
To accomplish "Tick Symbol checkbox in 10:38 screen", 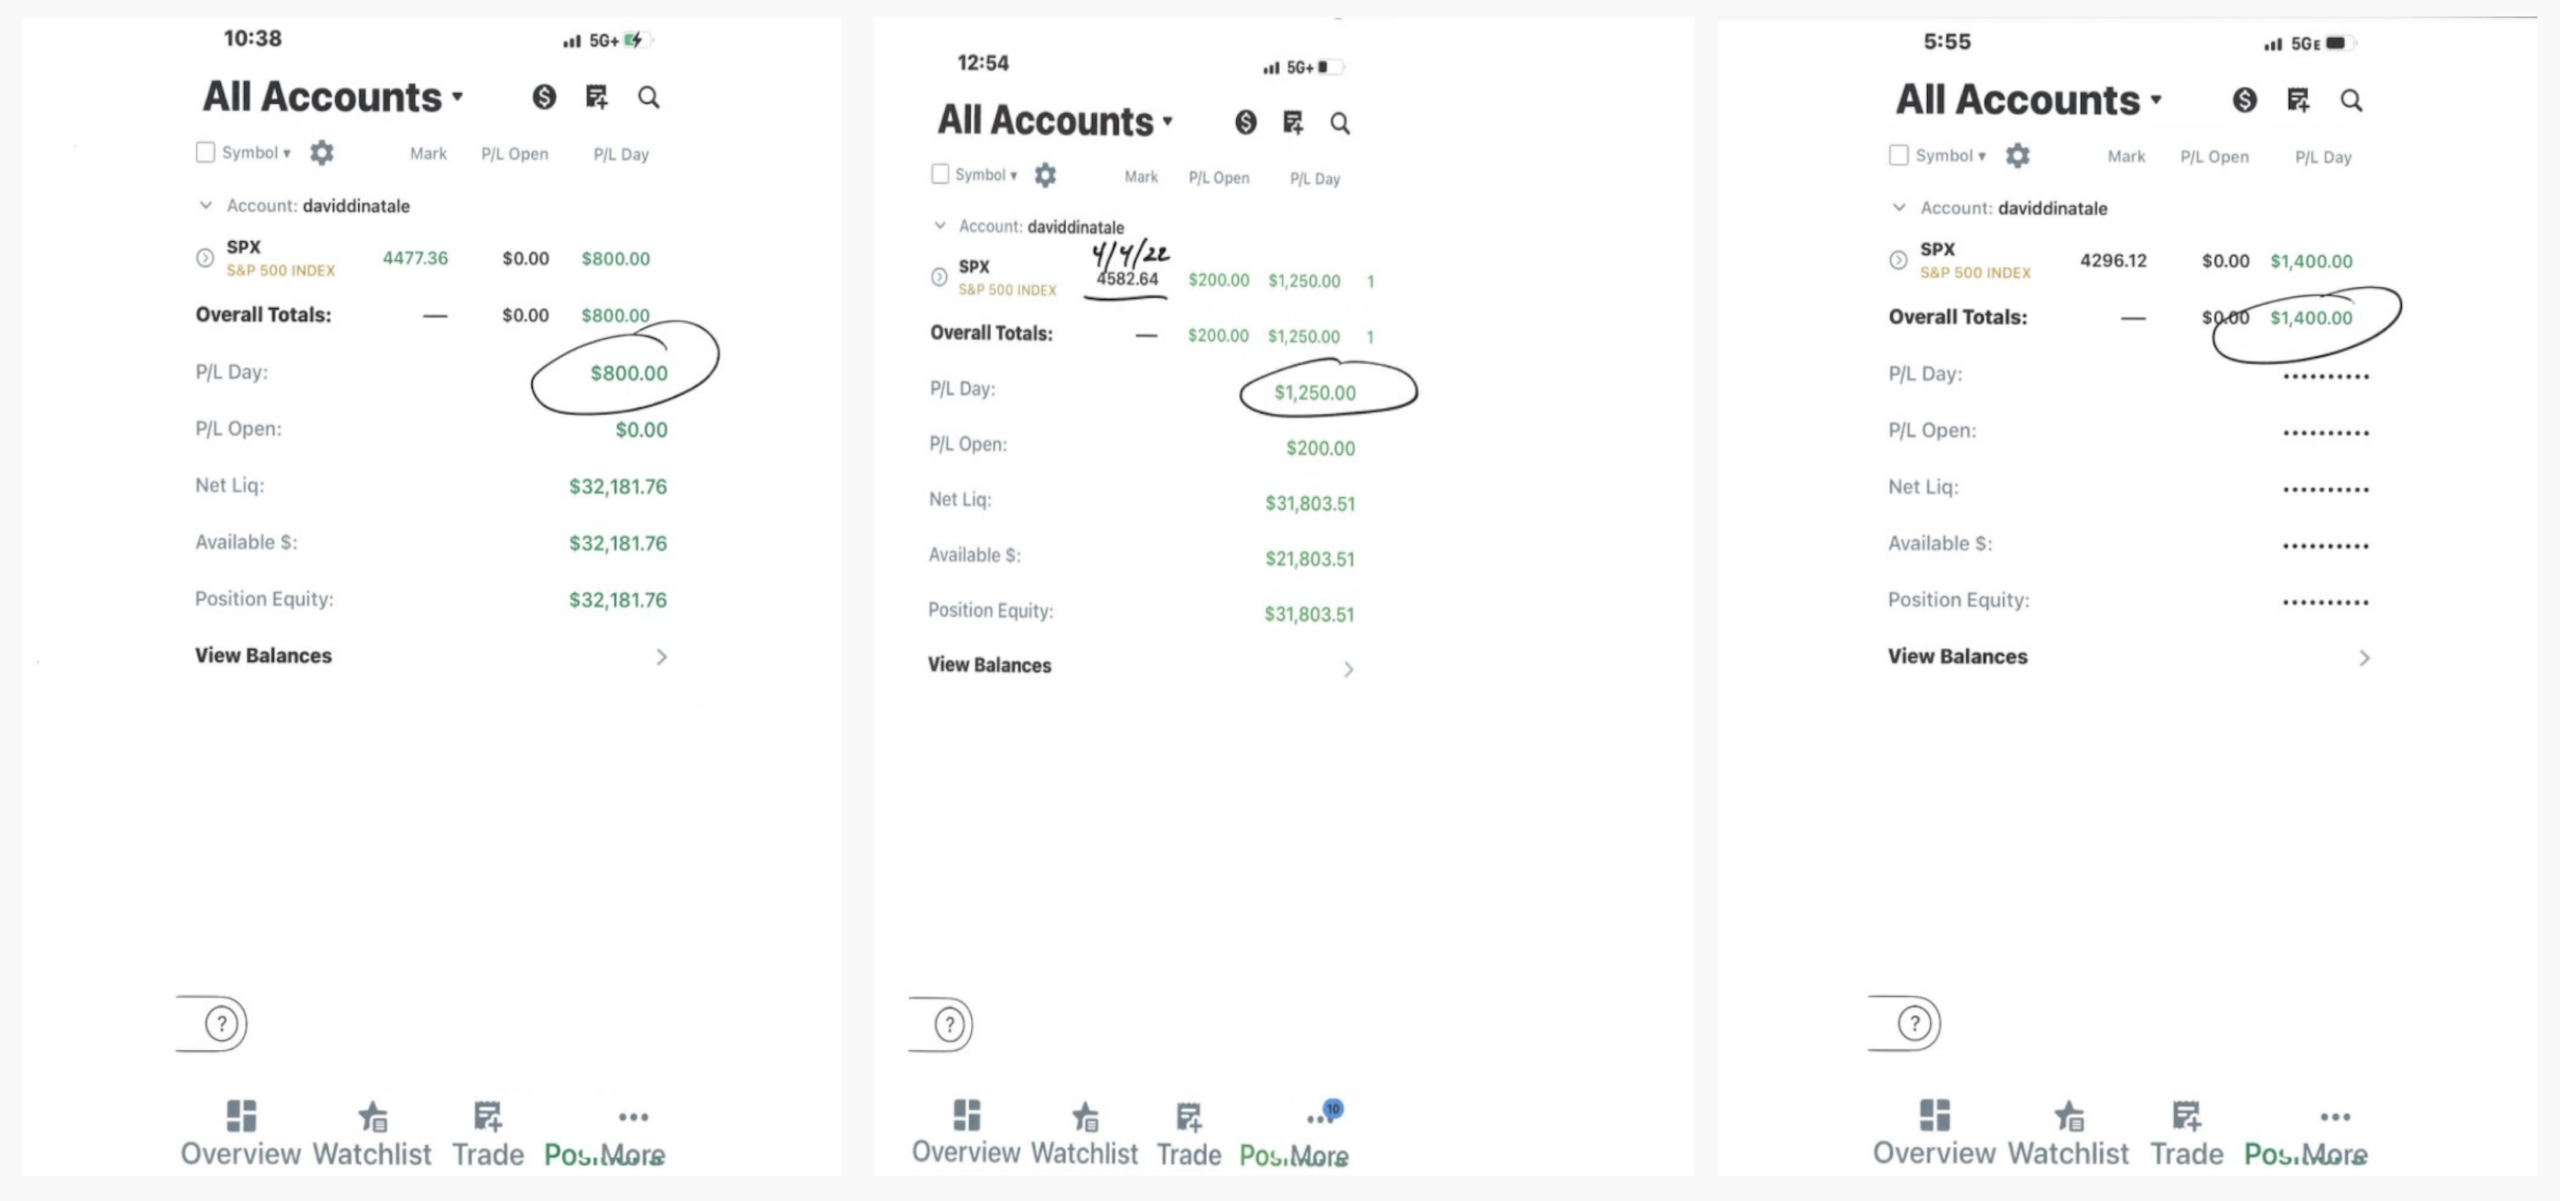I will click(x=205, y=152).
